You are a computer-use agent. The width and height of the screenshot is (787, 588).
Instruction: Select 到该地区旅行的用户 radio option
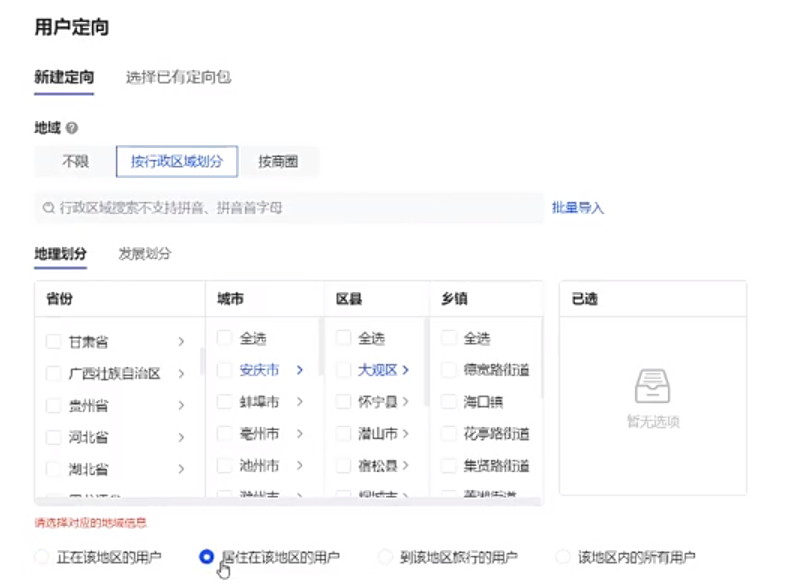385,557
